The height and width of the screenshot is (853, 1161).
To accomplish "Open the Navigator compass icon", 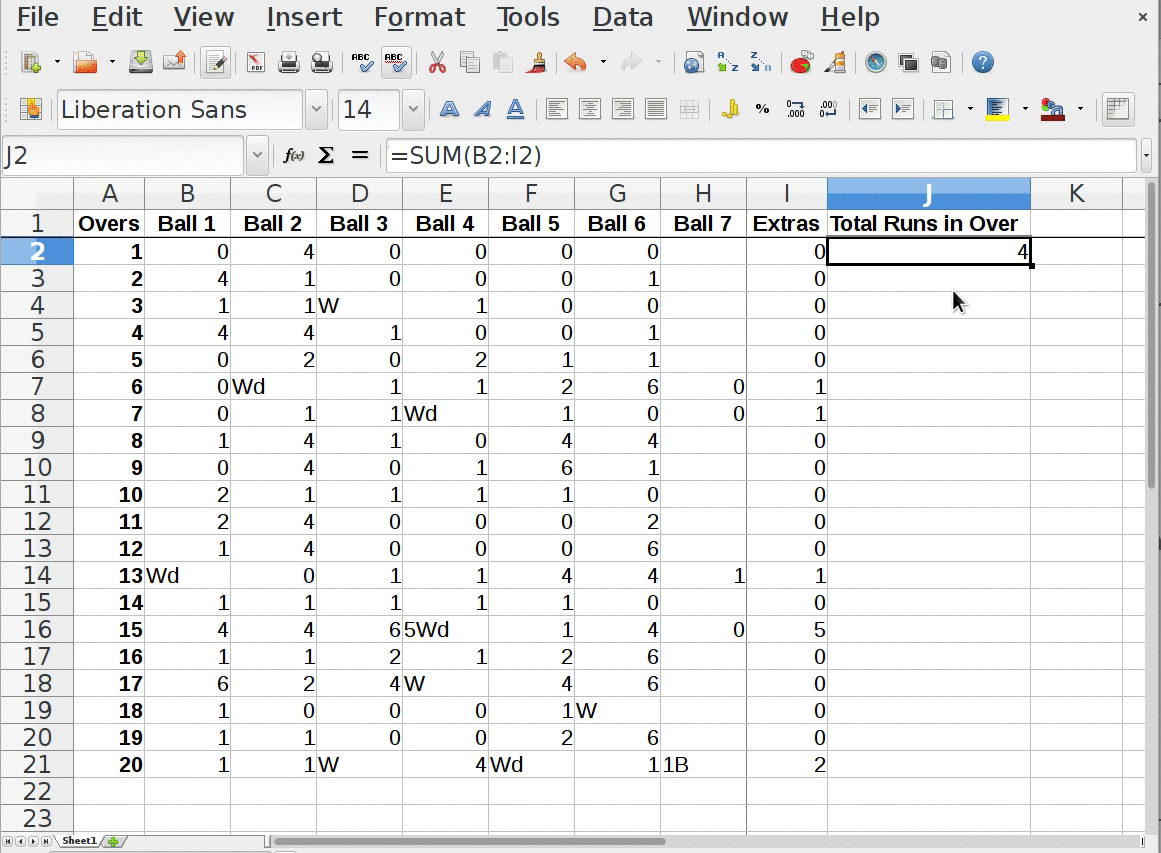I will tap(876, 63).
